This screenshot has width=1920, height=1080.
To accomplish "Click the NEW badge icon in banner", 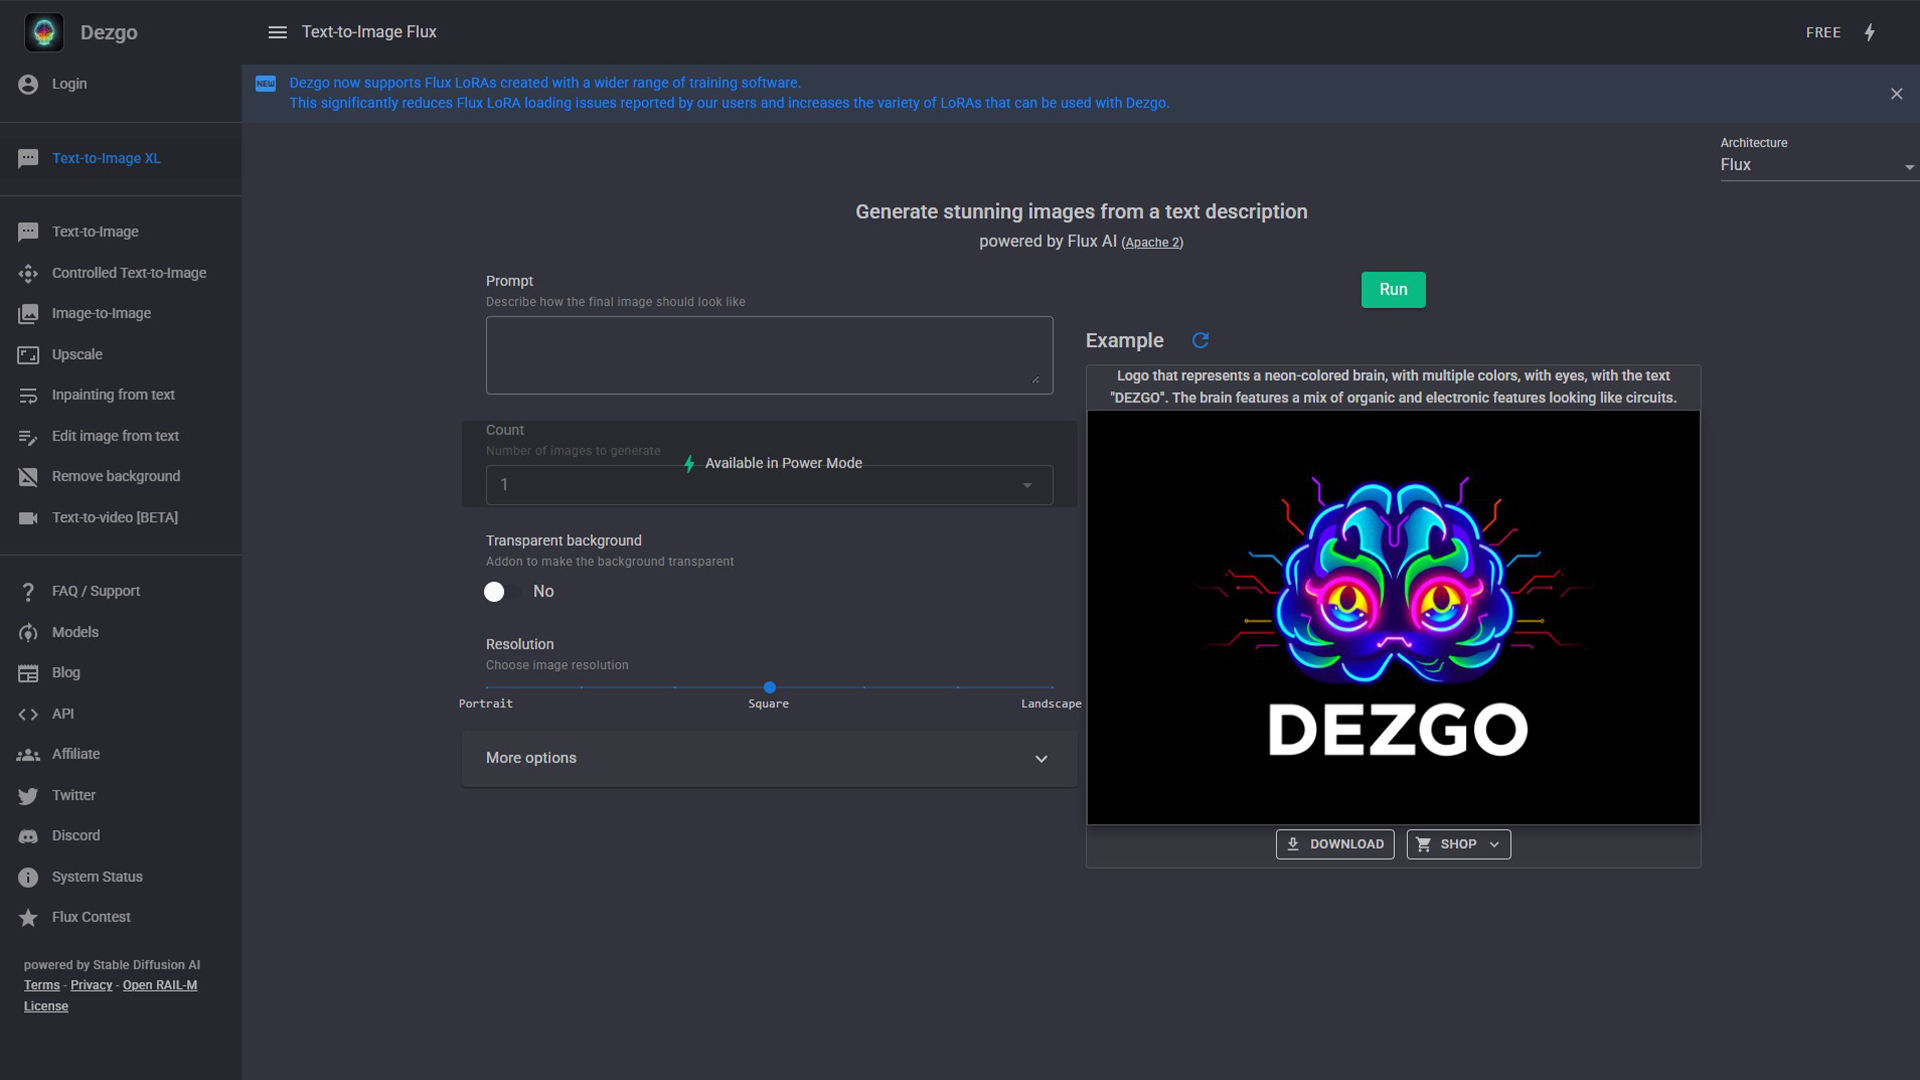I will click(265, 84).
